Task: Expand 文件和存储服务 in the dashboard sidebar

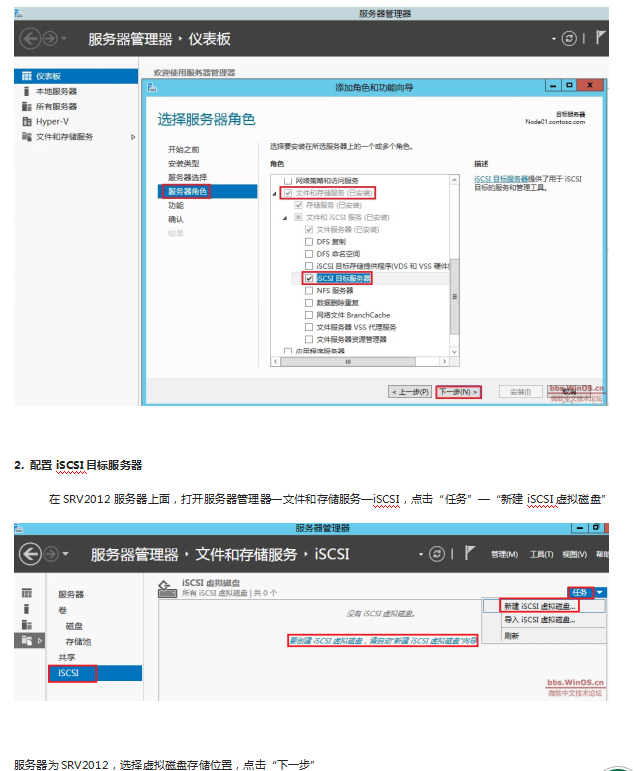Action: pos(133,136)
